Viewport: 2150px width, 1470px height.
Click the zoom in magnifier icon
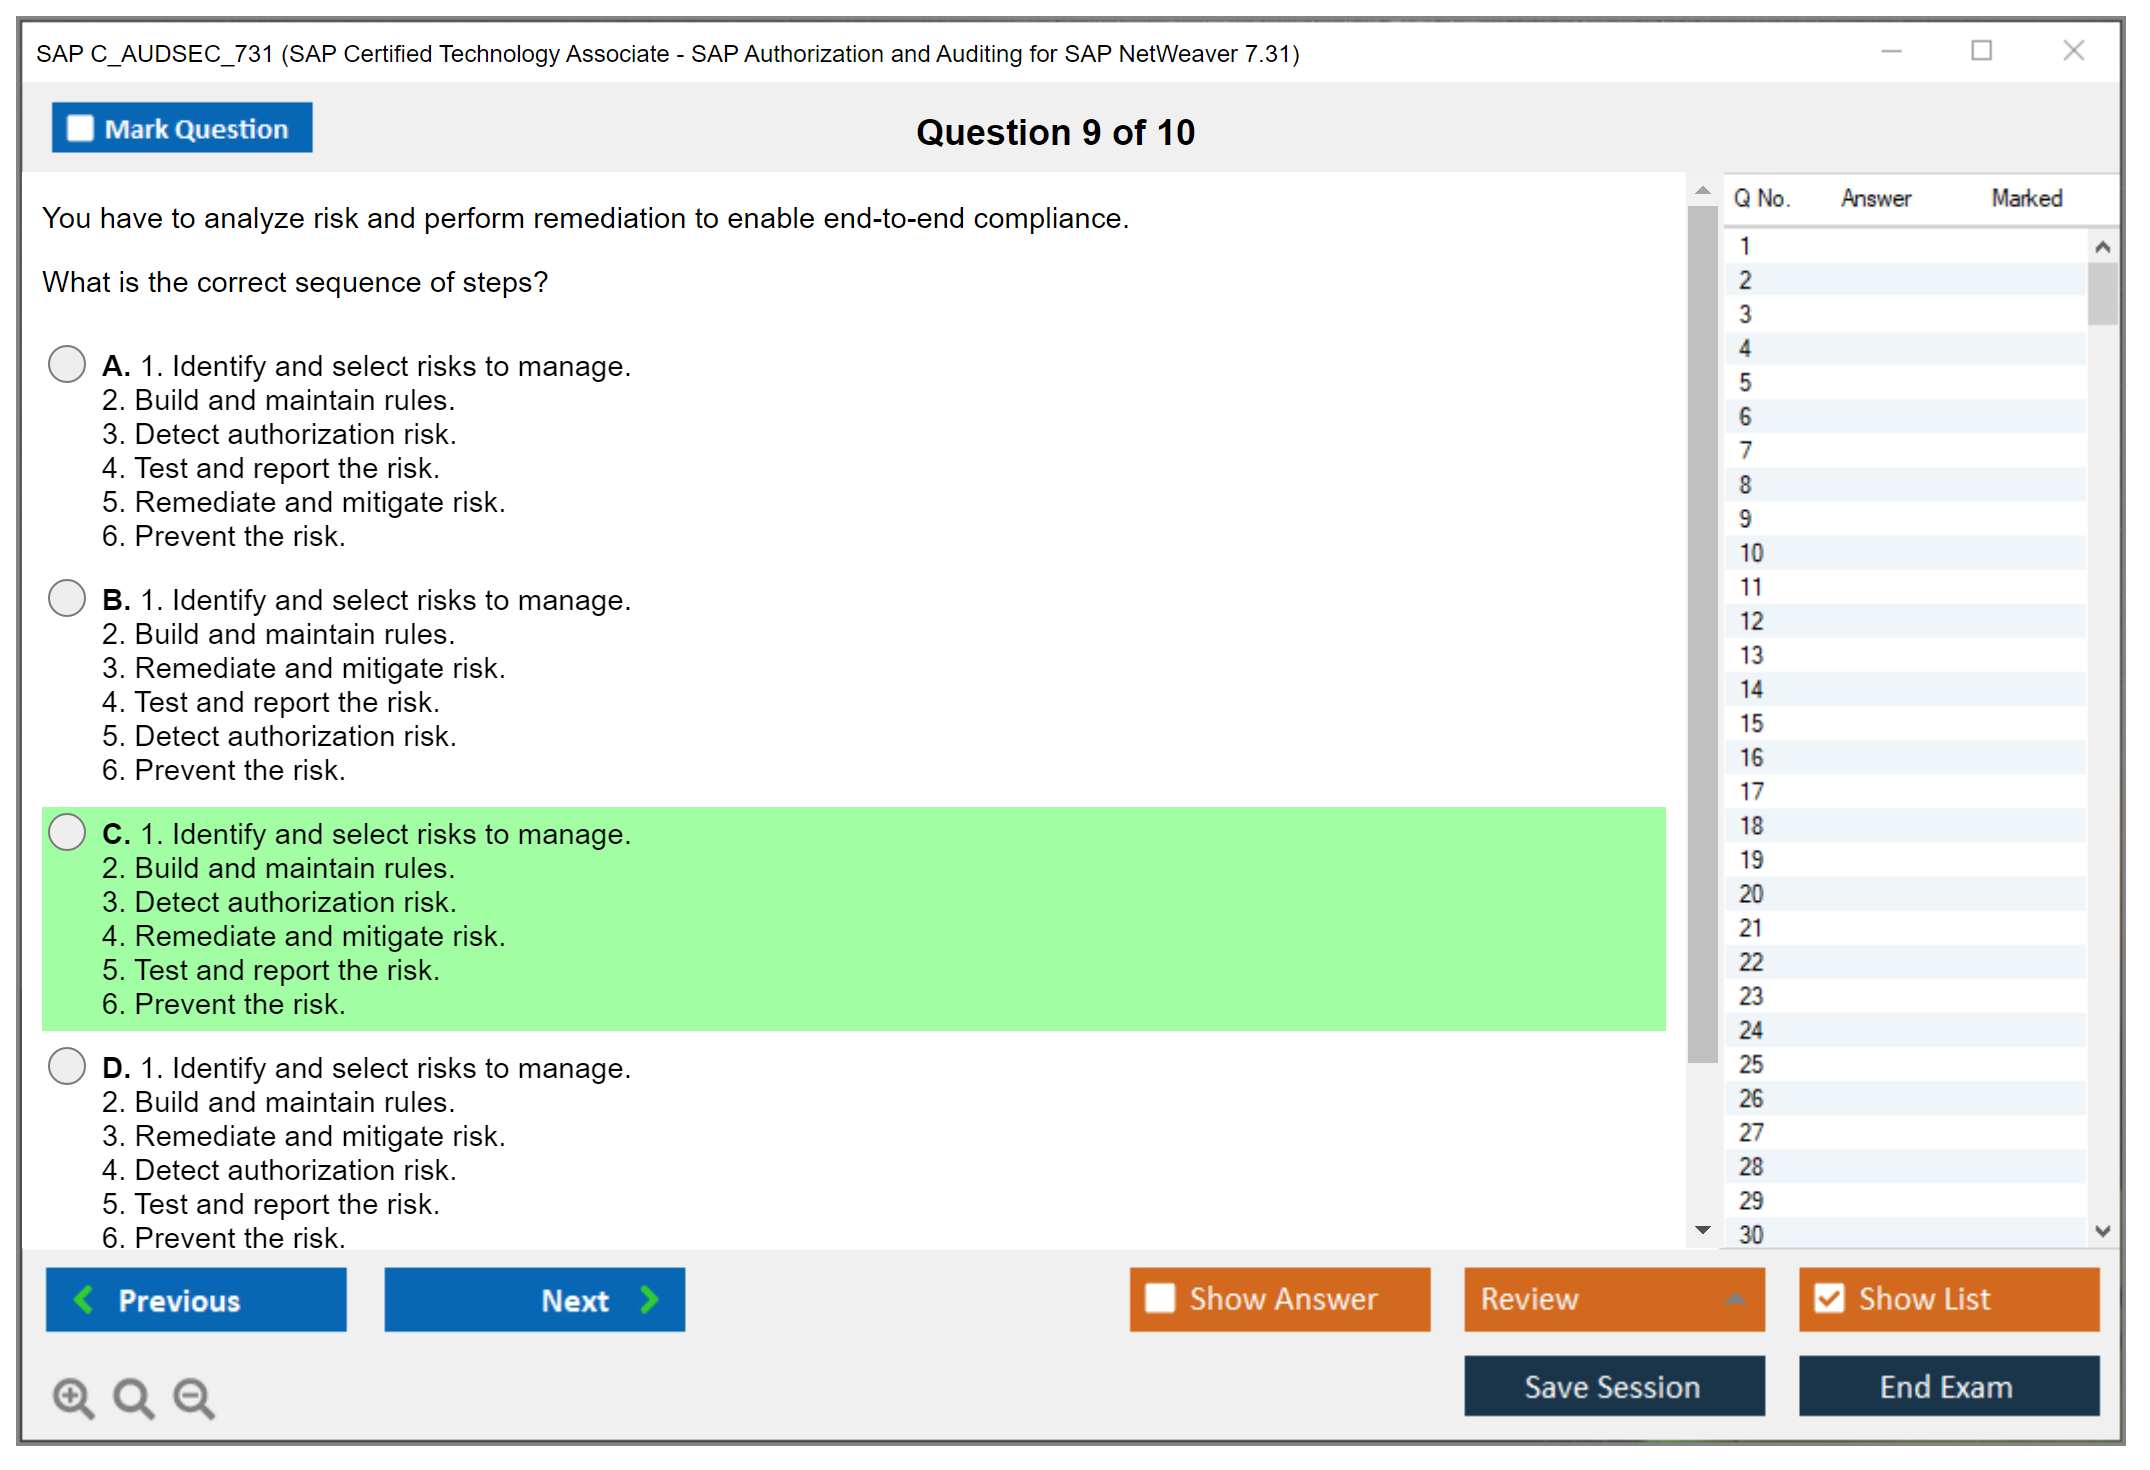click(73, 1397)
